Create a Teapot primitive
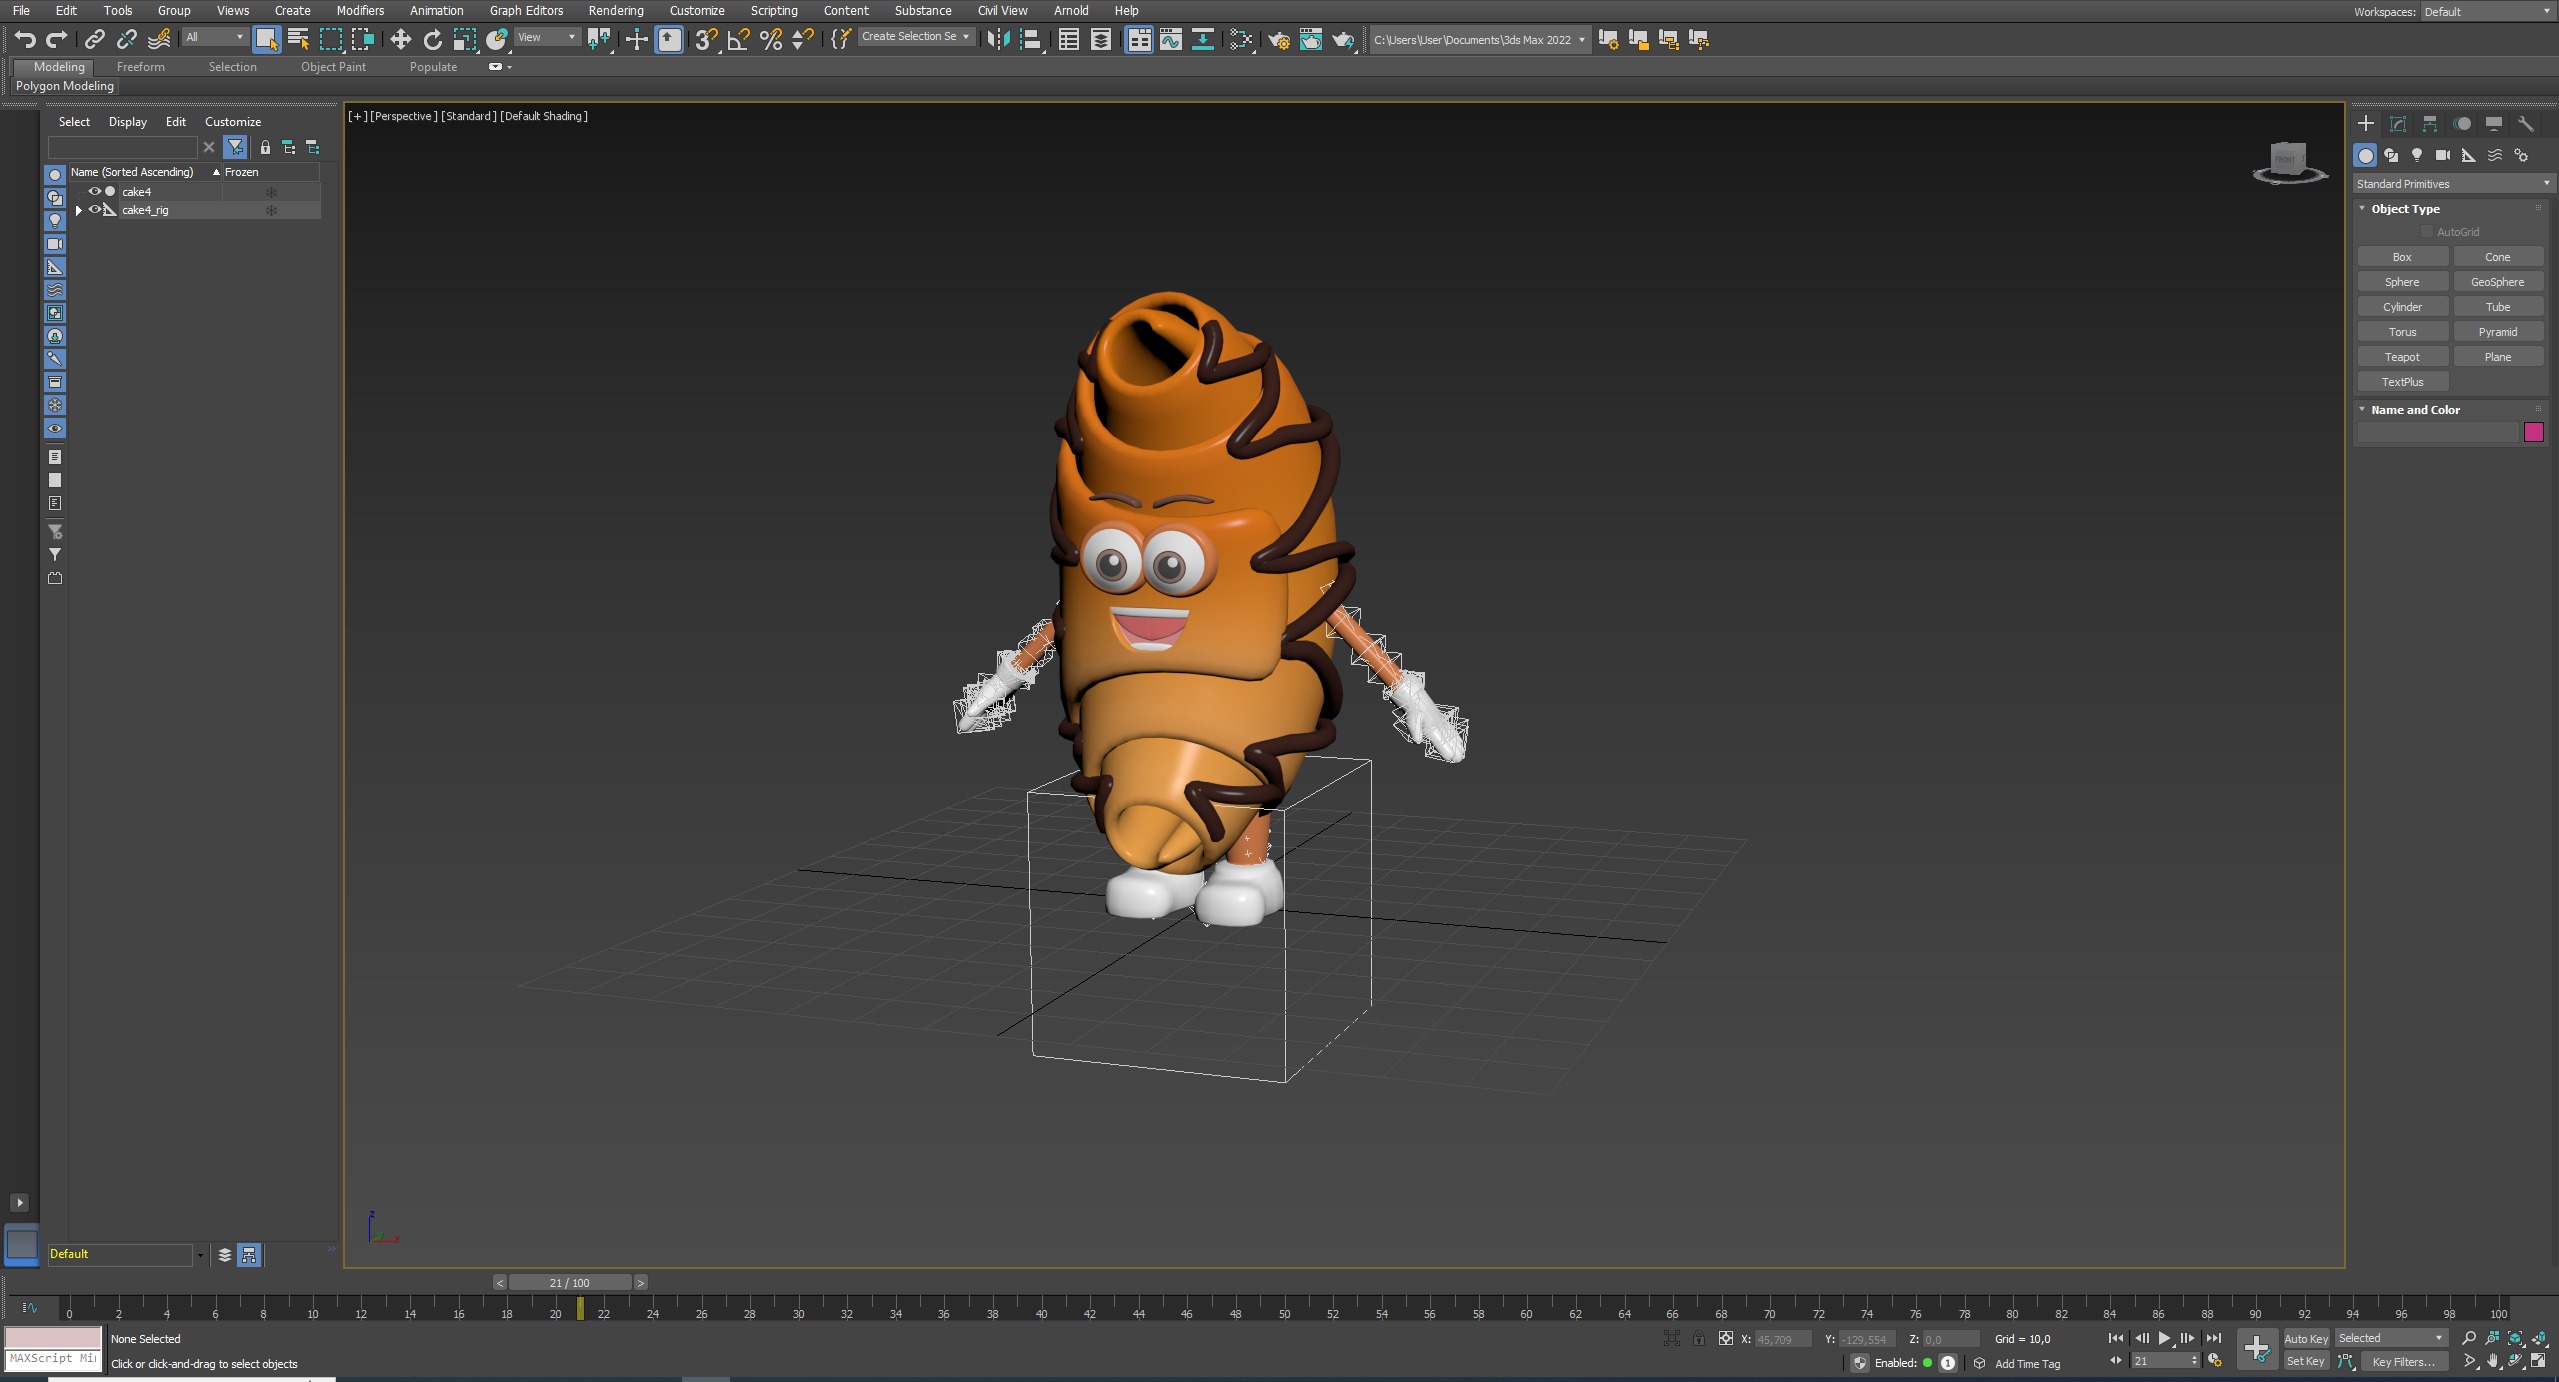The image size is (2559, 1382). [2402, 357]
